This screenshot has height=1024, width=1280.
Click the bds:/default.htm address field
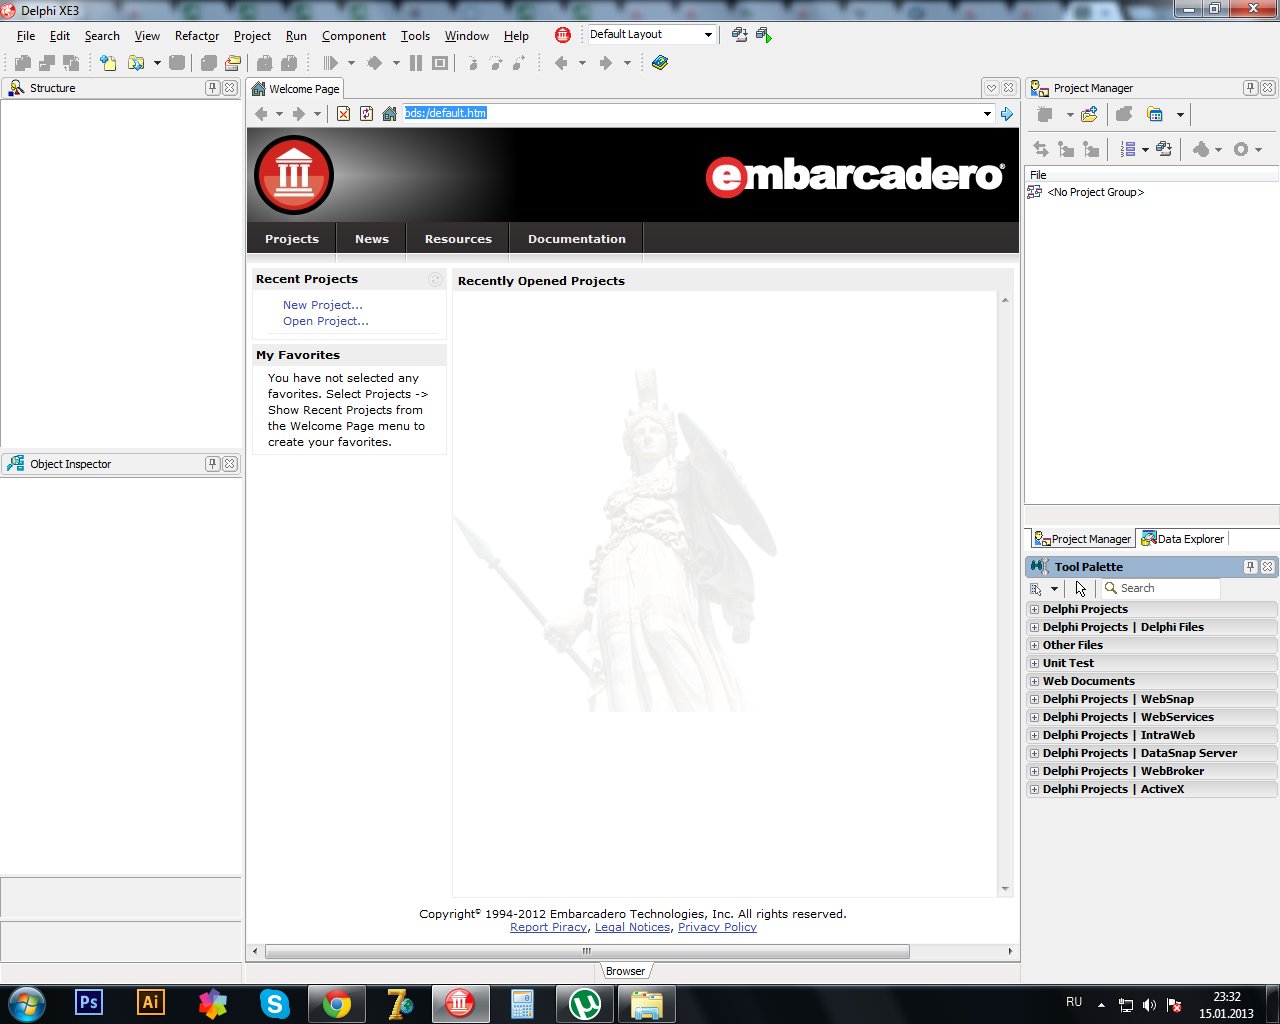click(692, 113)
